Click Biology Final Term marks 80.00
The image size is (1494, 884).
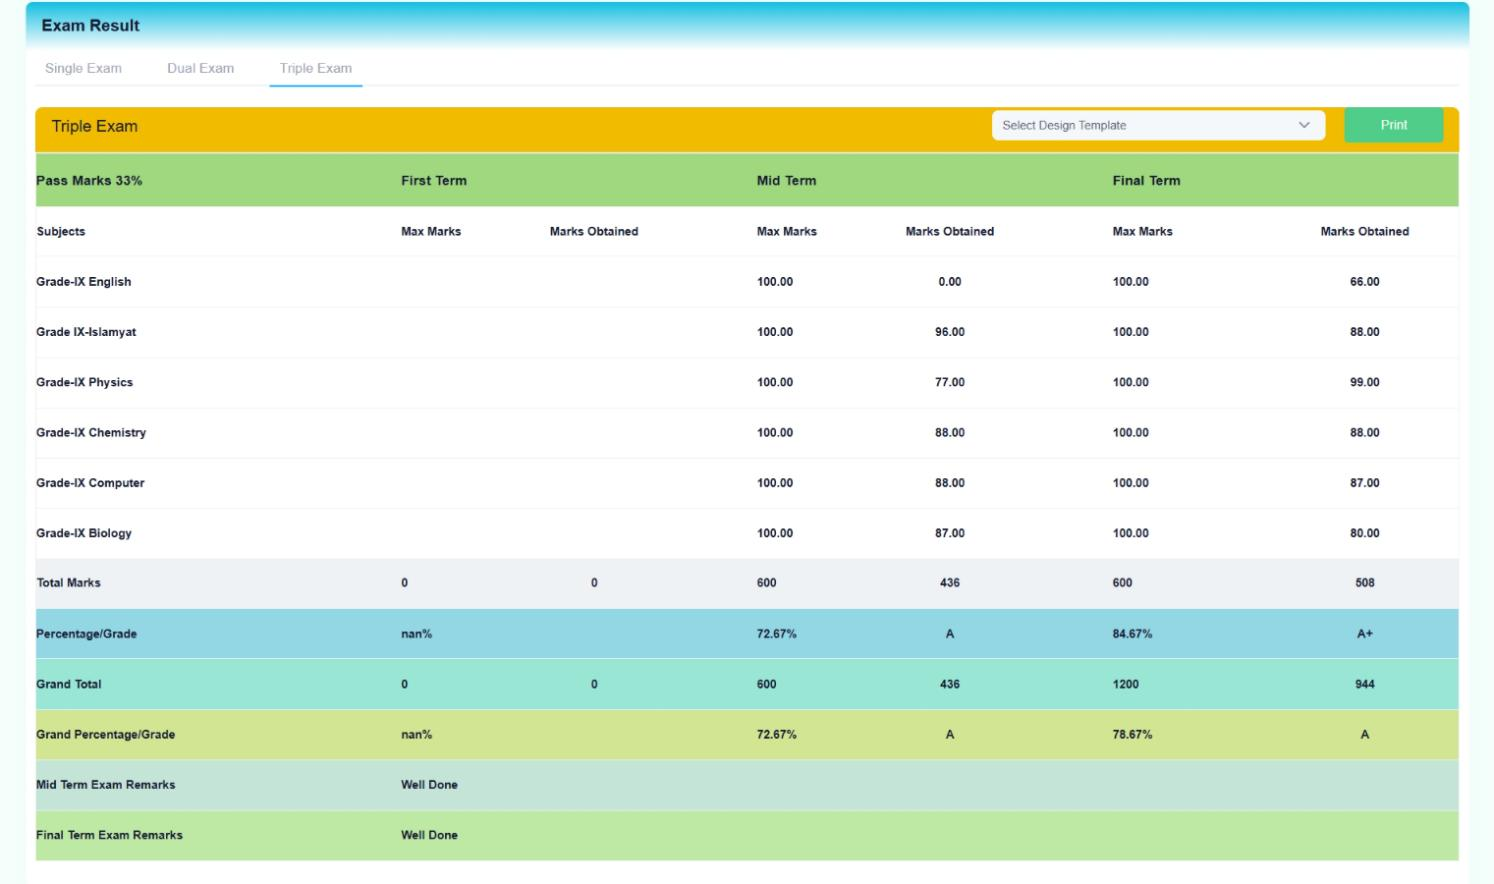[1364, 533]
